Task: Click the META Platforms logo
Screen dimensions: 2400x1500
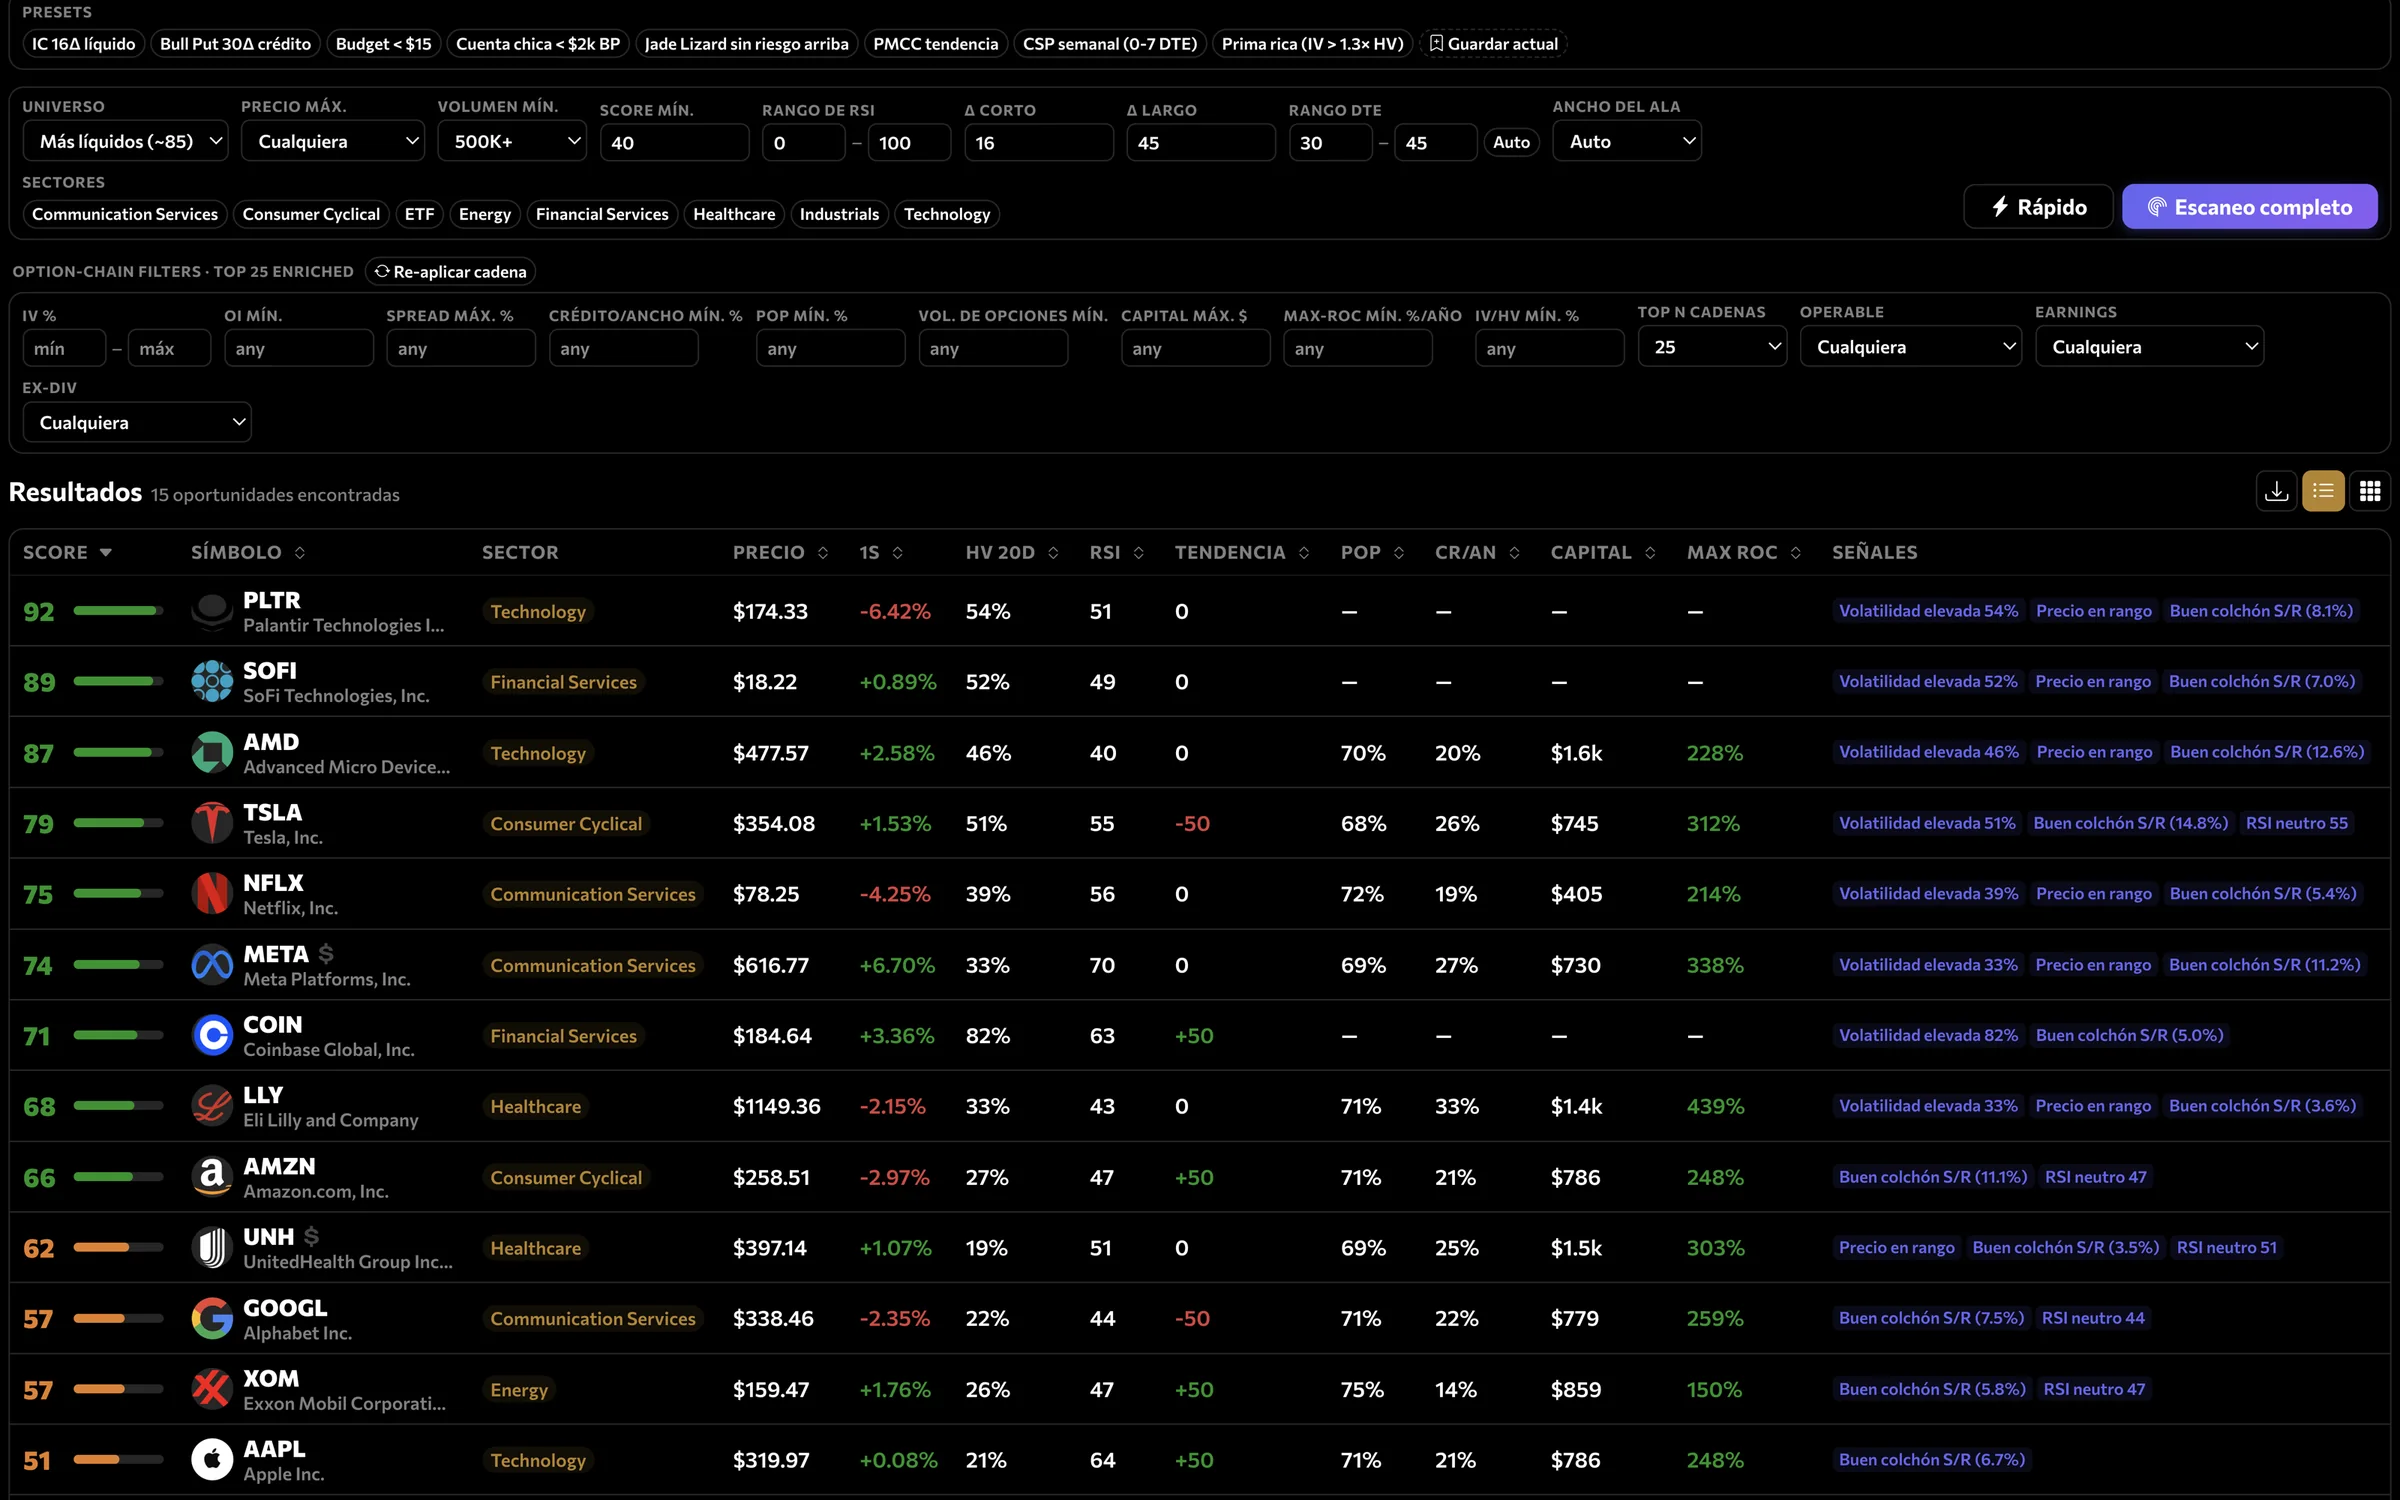Action: click(212, 965)
